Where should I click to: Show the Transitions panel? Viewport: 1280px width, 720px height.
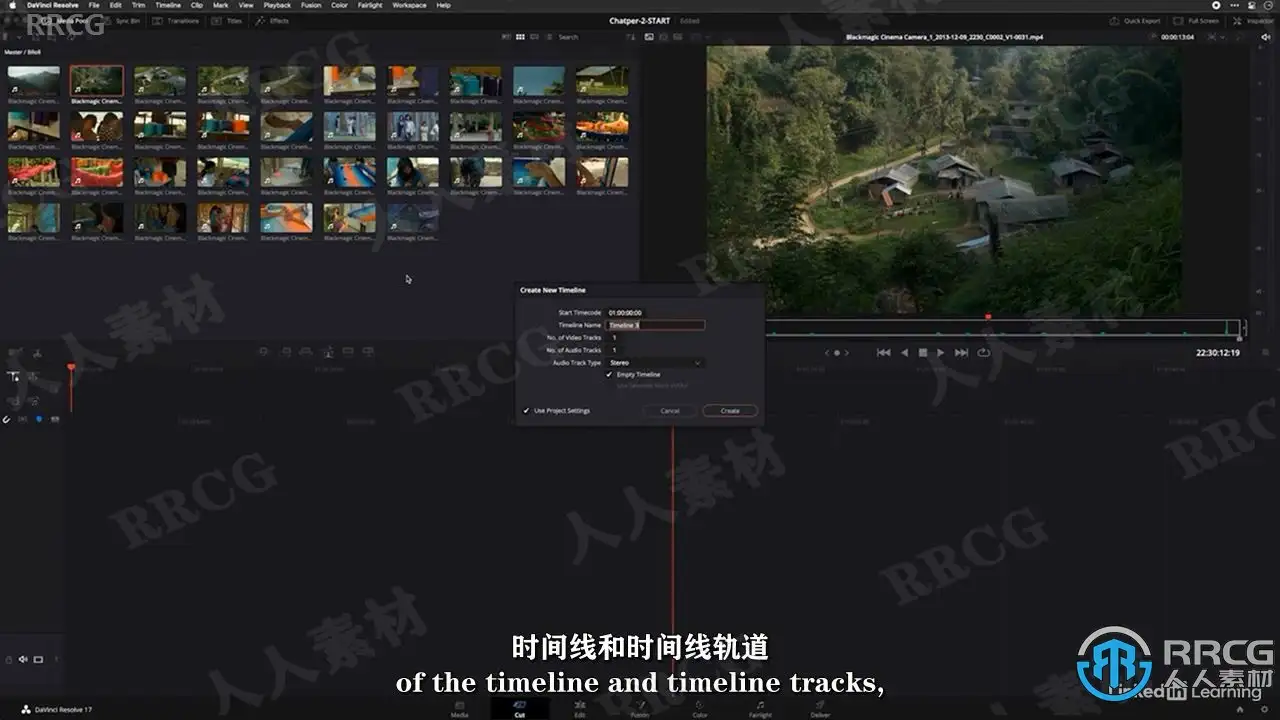(x=178, y=20)
